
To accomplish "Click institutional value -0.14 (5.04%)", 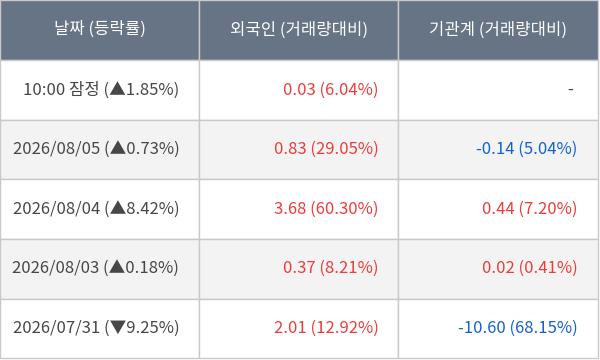I will 527,148.
